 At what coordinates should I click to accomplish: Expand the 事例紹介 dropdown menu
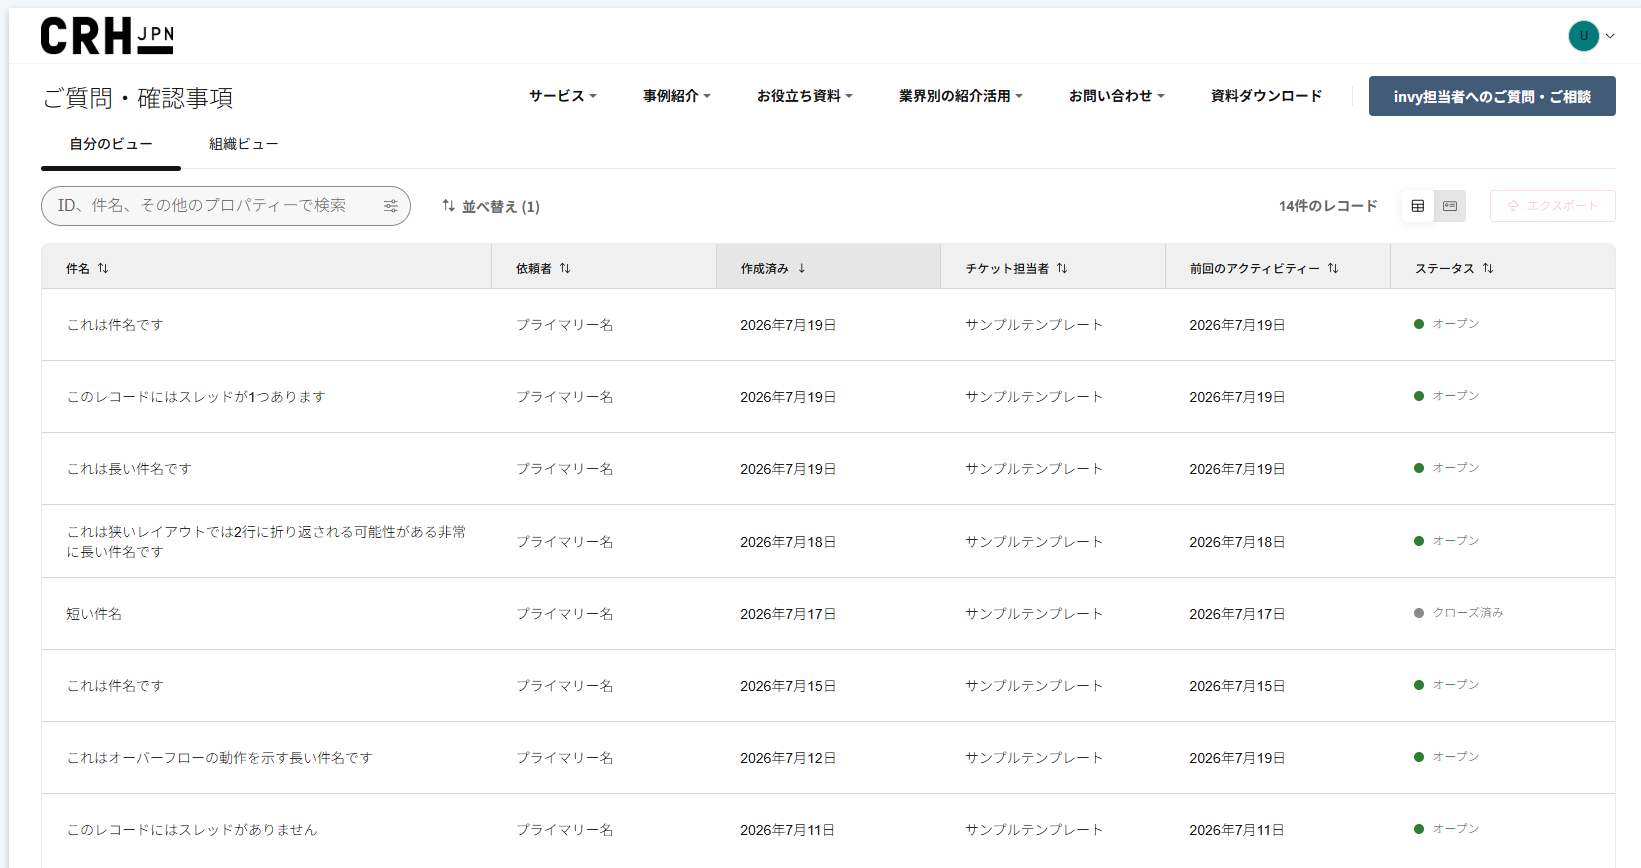coord(677,96)
